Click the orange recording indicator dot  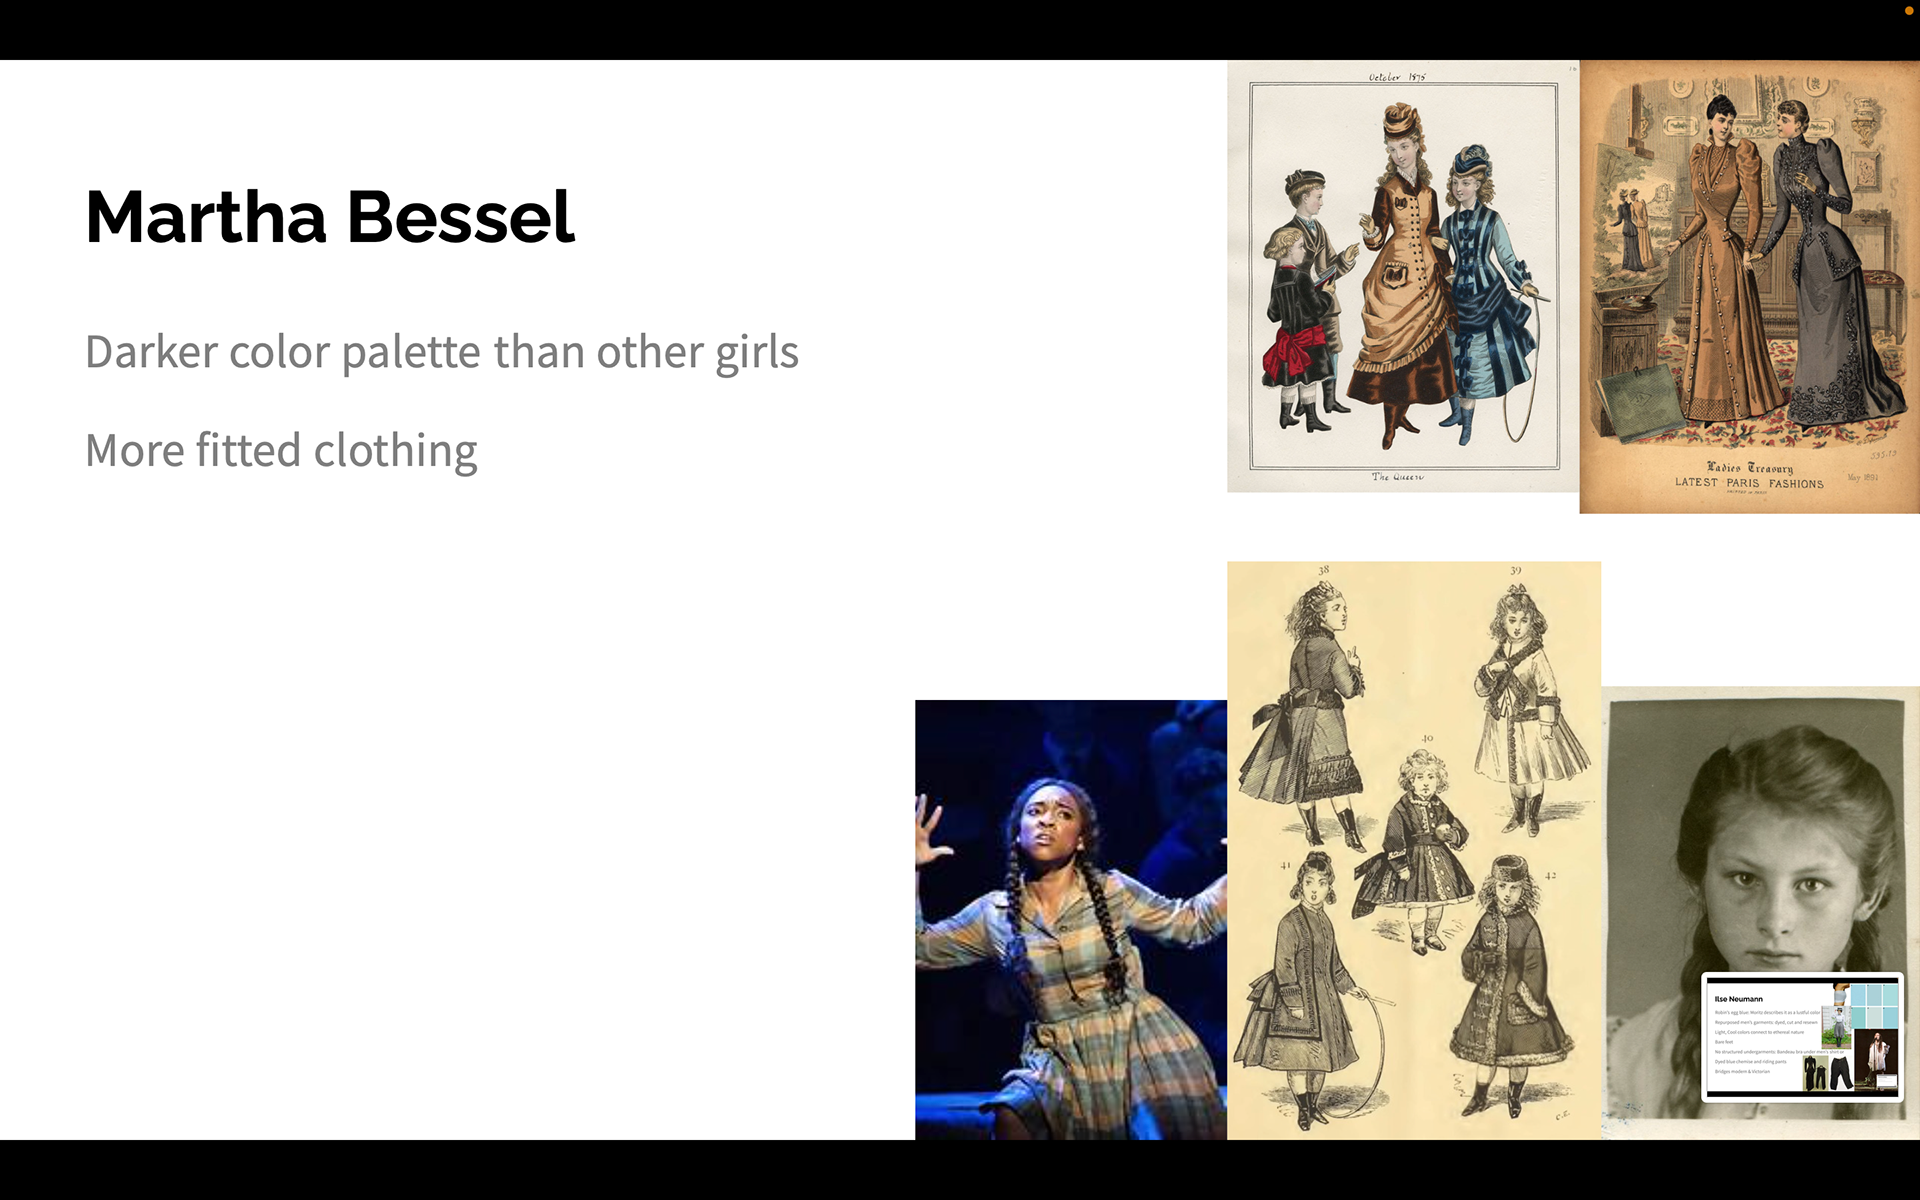coord(1909,10)
